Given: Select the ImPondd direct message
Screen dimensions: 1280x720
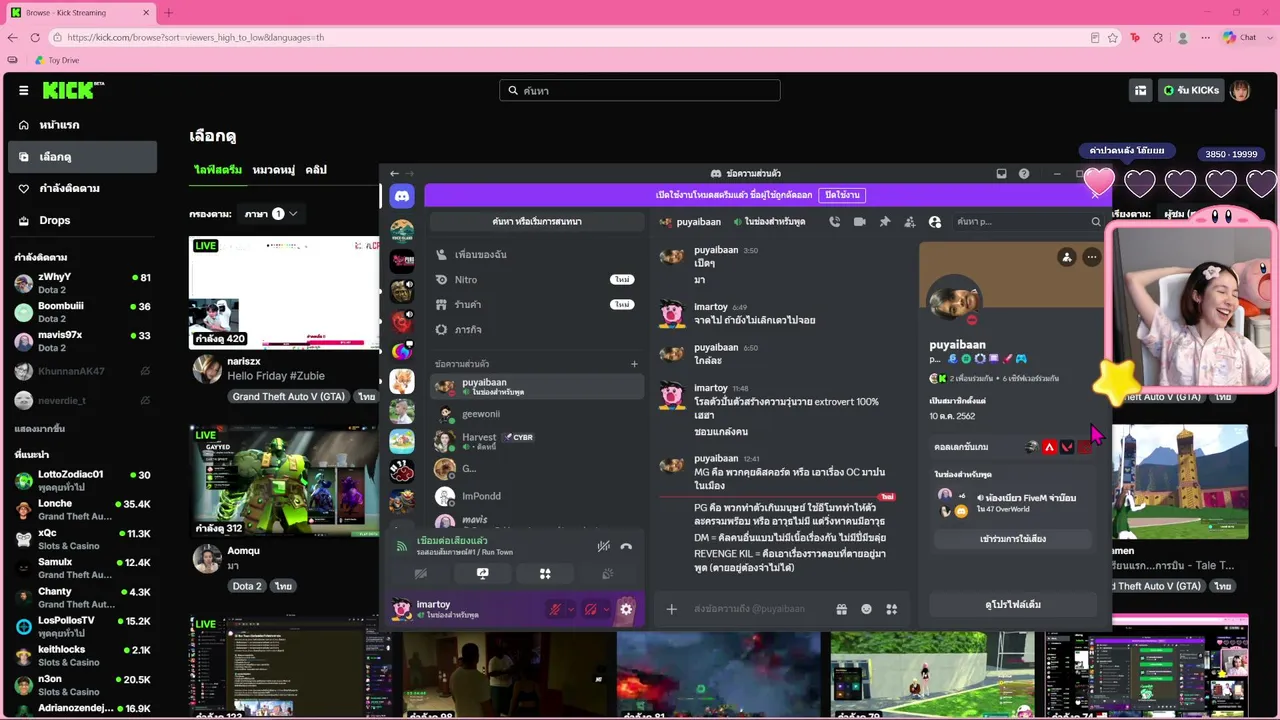Looking at the screenshot, I should [x=537, y=496].
